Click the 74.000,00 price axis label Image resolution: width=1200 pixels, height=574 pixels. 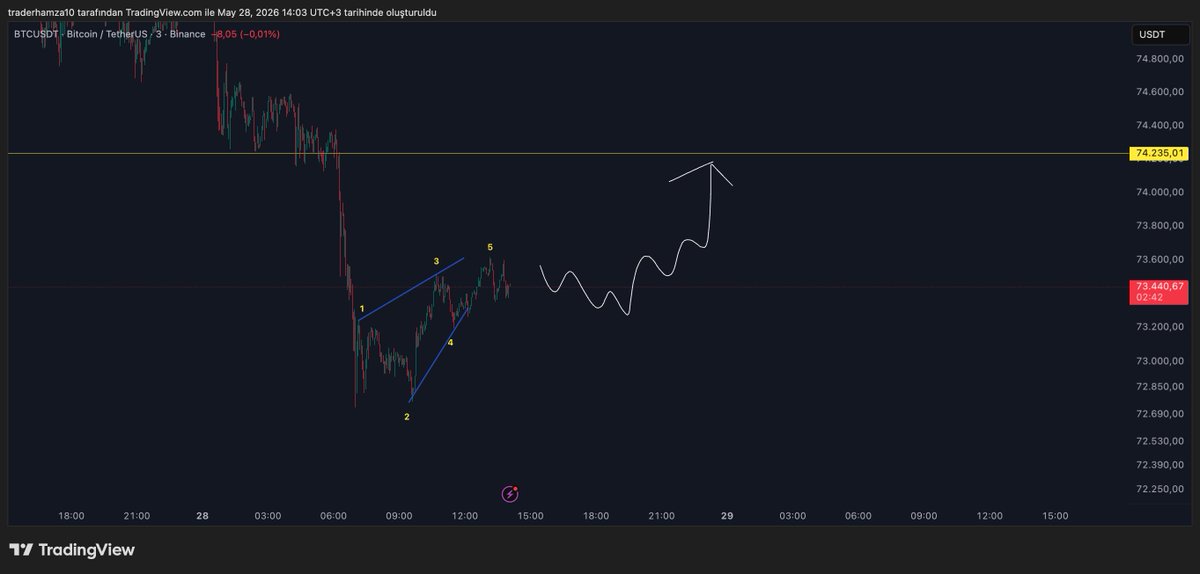click(x=1160, y=193)
